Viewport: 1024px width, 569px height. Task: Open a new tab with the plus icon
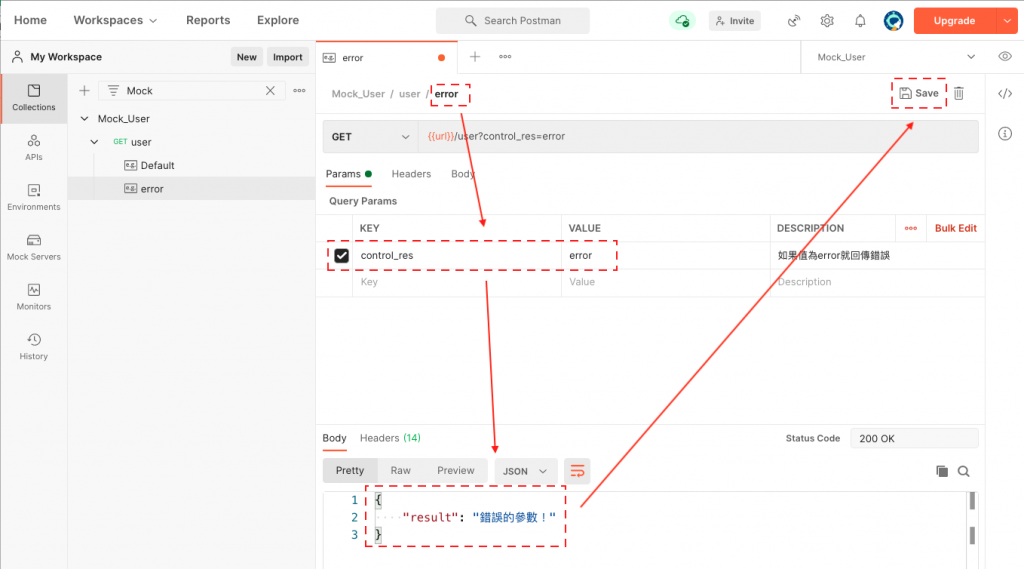(475, 57)
